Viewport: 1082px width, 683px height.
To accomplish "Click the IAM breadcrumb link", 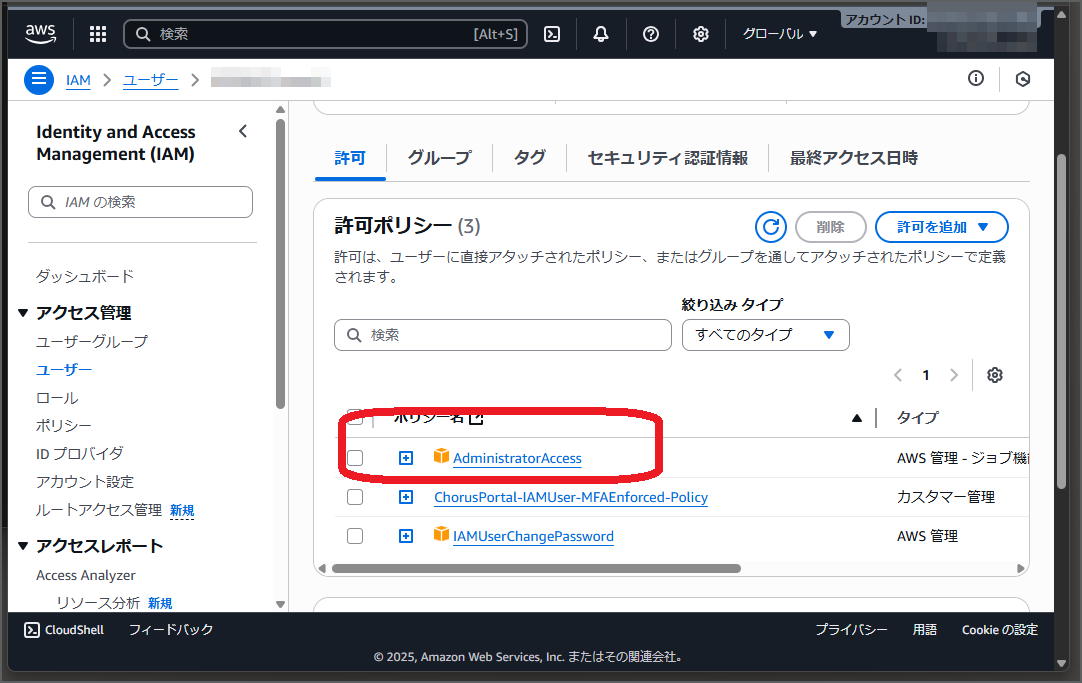I will tap(78, 80).
